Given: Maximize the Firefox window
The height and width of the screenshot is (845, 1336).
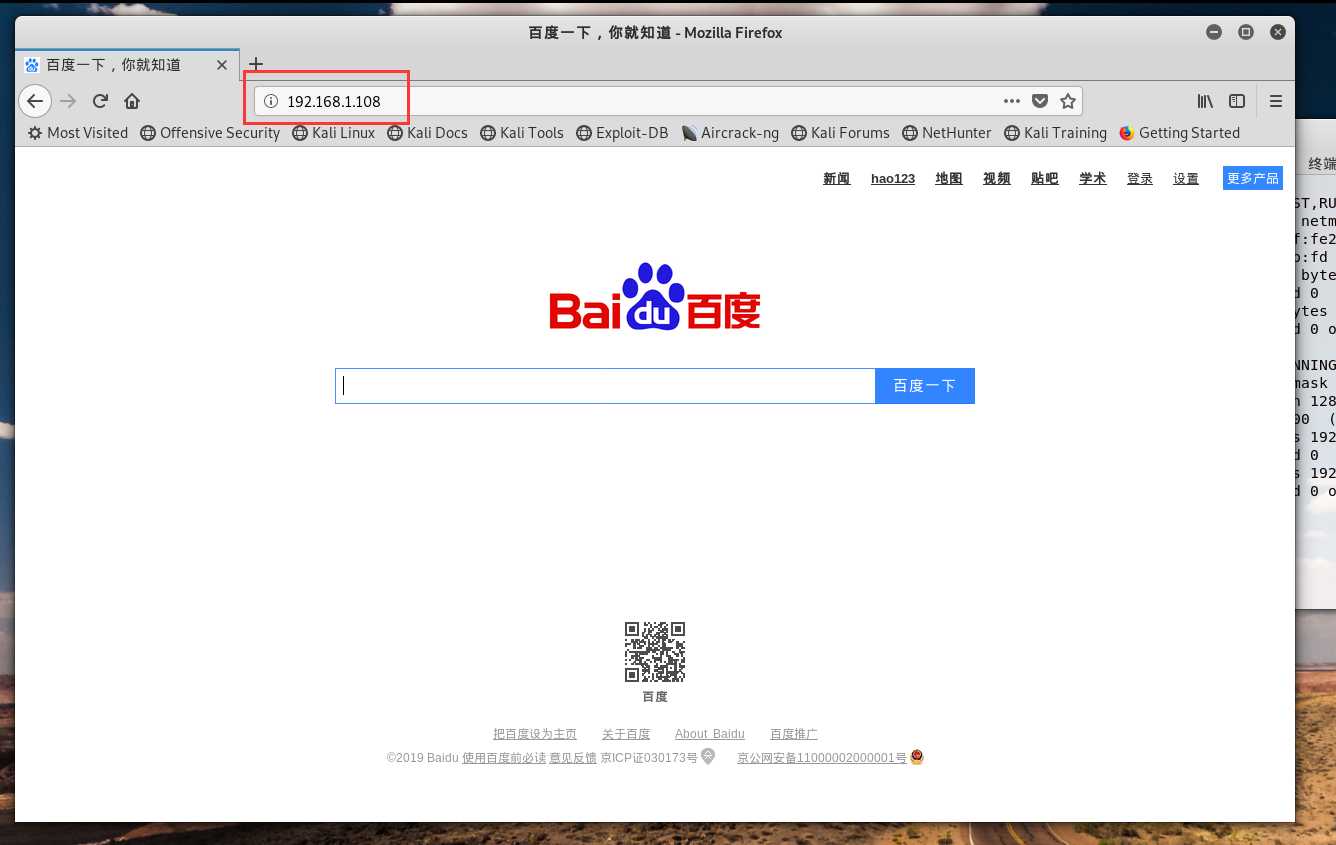Looking at the screenshot, I should [1246, 32].
